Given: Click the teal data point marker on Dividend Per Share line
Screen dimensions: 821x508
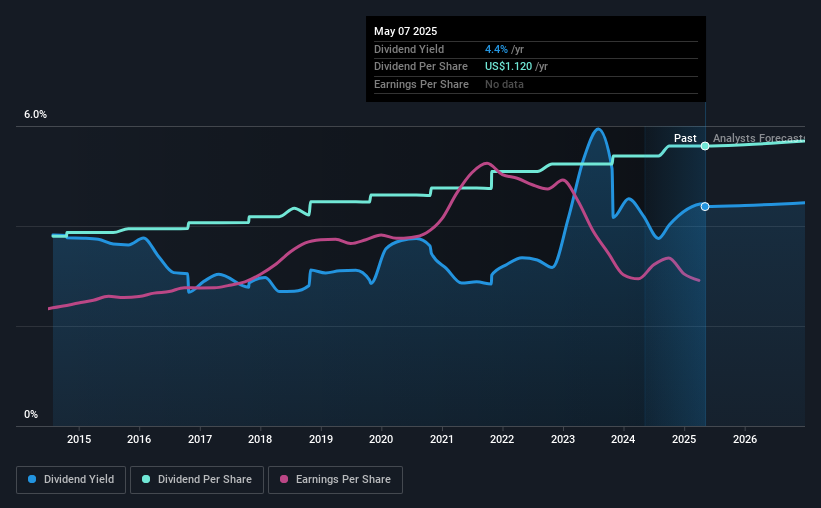Looking at the screenshot, I should [705, 146].
